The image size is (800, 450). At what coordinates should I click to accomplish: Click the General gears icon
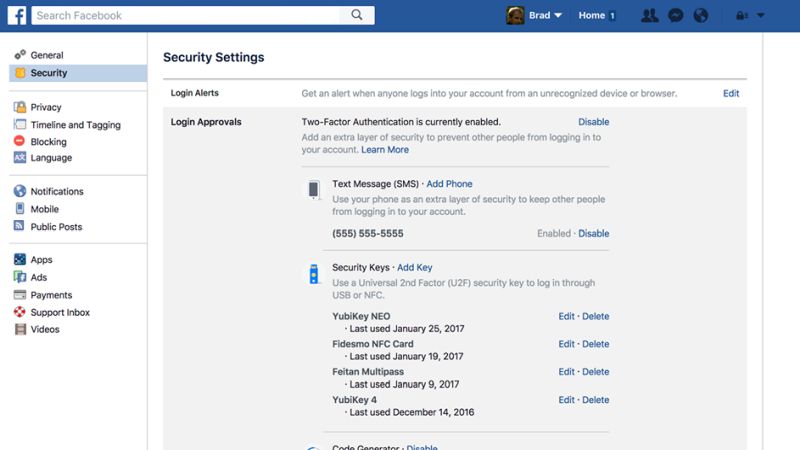20,55
